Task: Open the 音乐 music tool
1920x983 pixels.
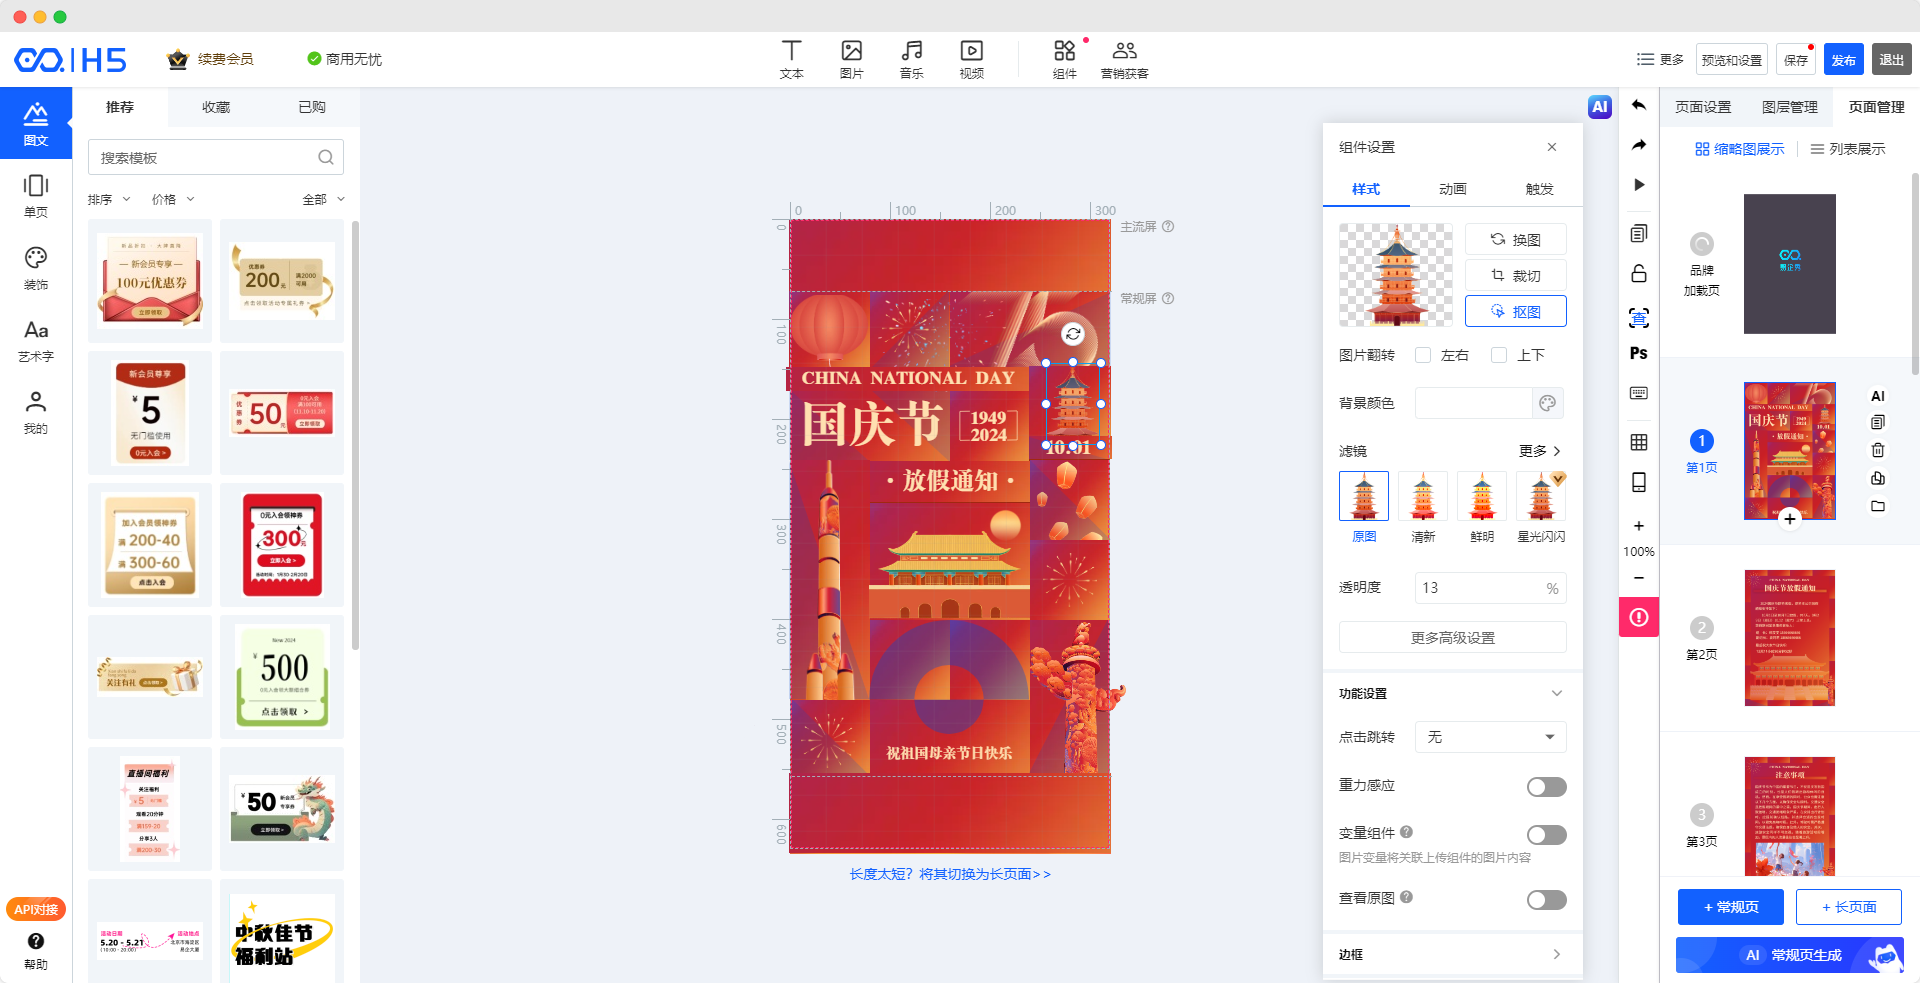Action: (x=911, y=59)
